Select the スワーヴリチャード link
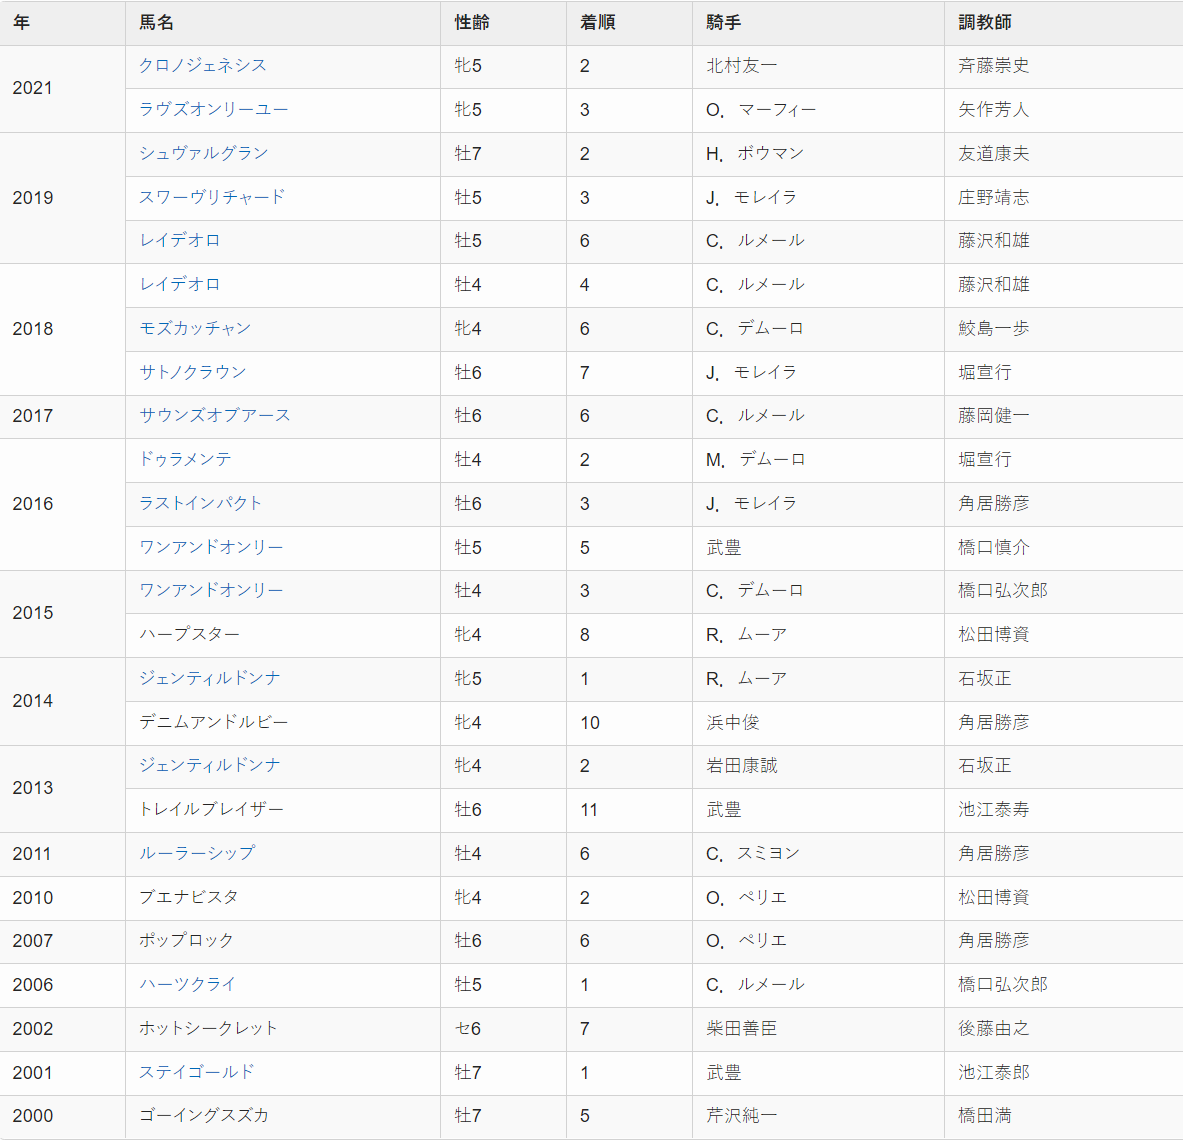1183x1140 pixels. 212,197
